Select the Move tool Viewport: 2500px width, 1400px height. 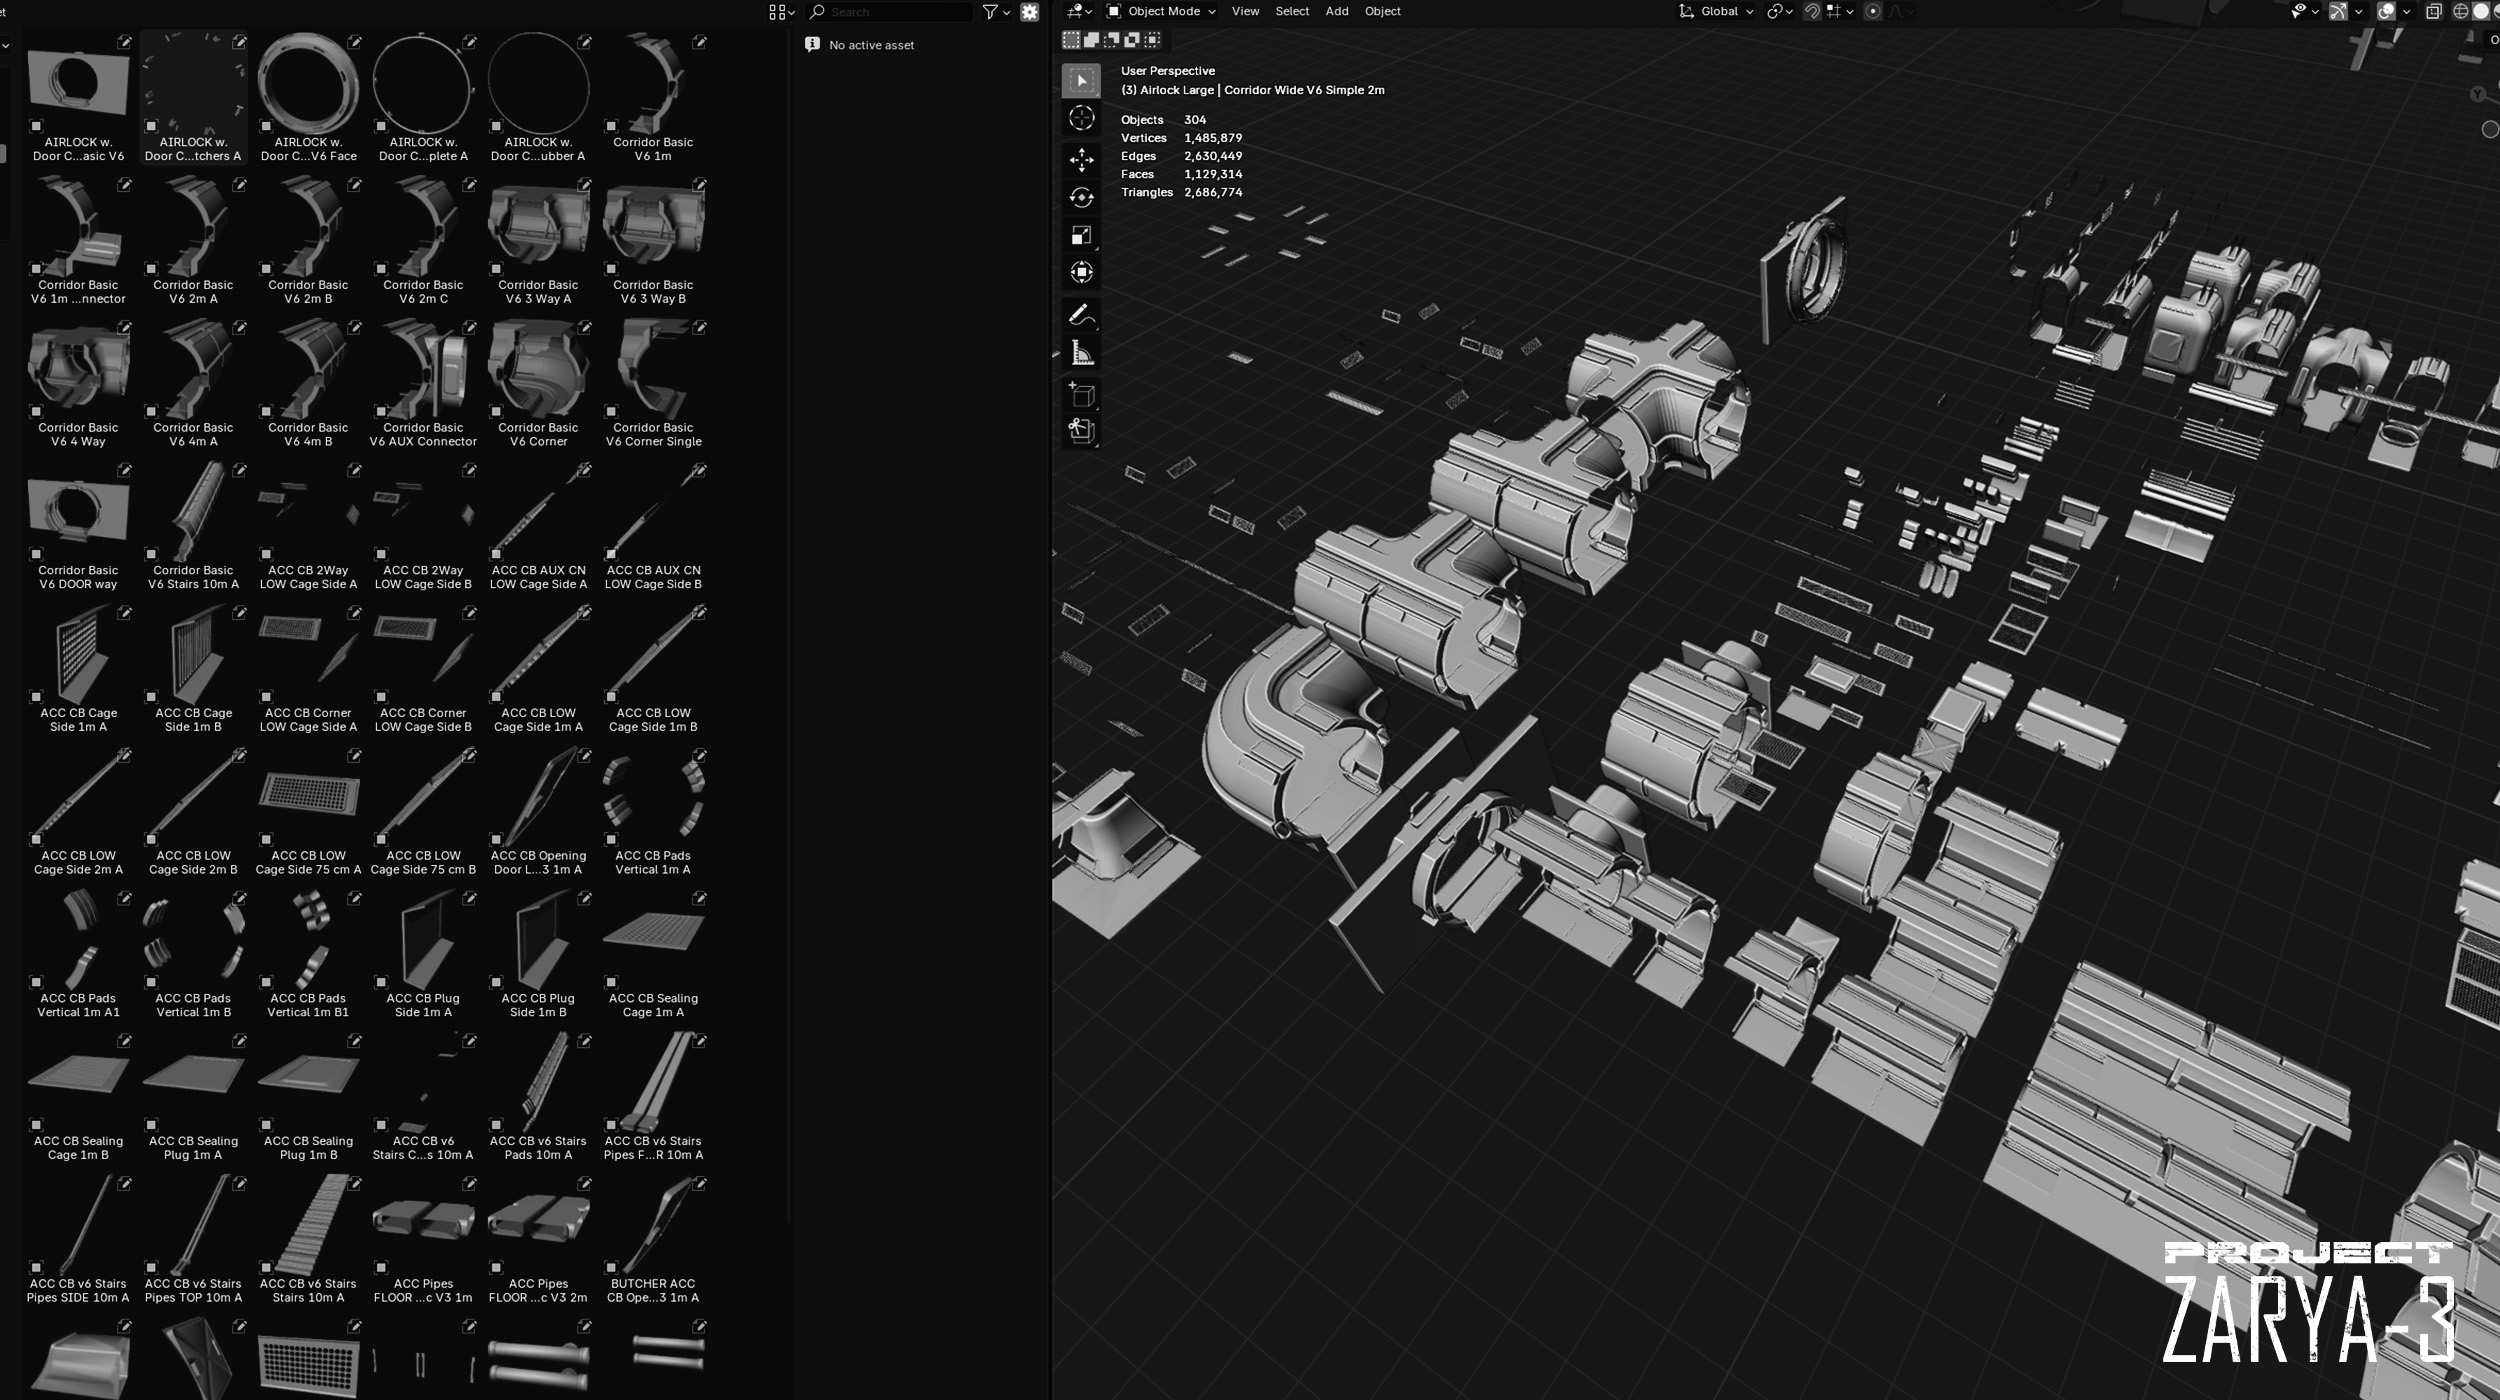1081,160
